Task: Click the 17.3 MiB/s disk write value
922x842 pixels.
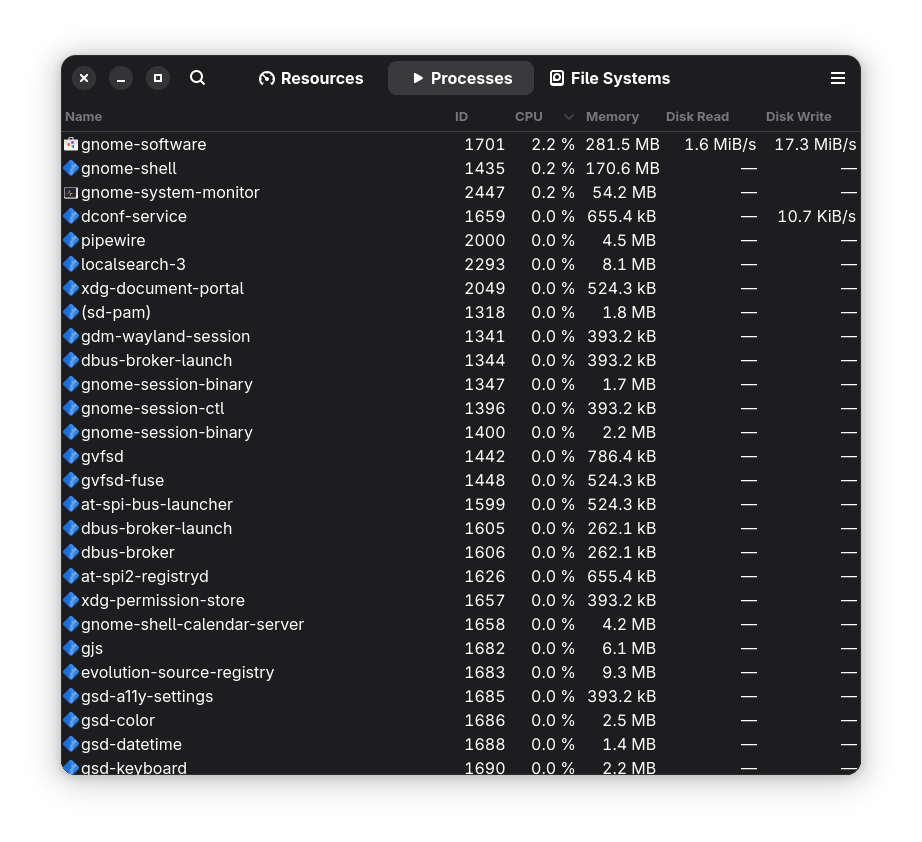Action: pyautogui.click(x=815, y=144)
